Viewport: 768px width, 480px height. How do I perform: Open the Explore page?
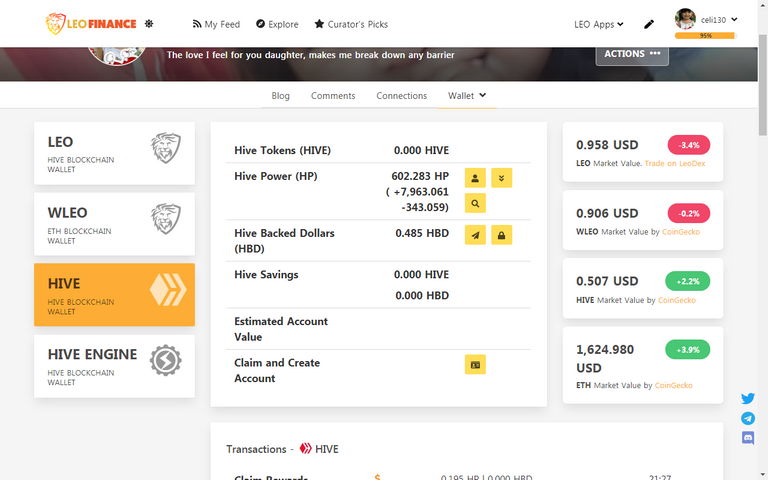(x=277, y=24)
